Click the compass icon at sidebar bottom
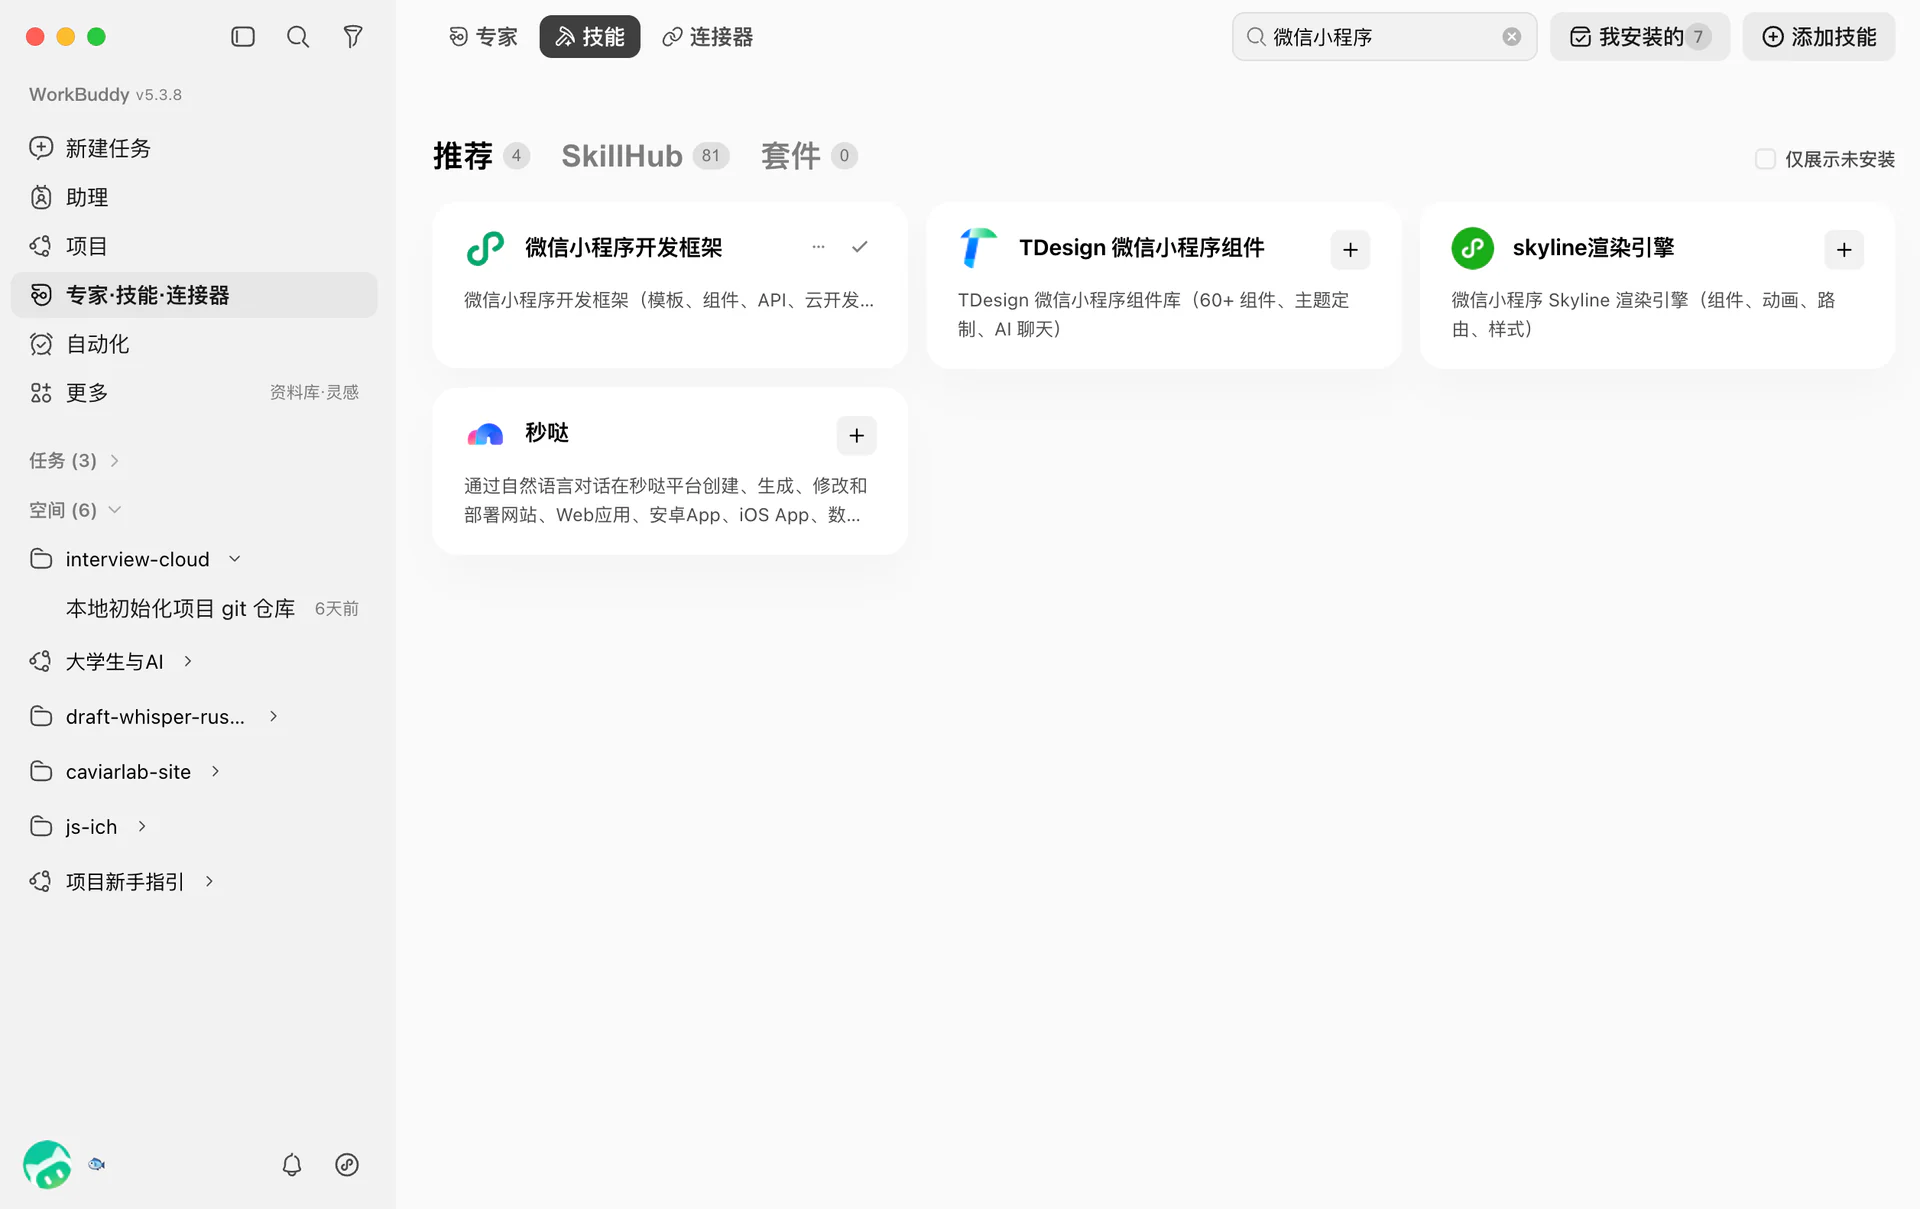This screenshot has height=1209, width=1920. click(x=347, y=1165)
